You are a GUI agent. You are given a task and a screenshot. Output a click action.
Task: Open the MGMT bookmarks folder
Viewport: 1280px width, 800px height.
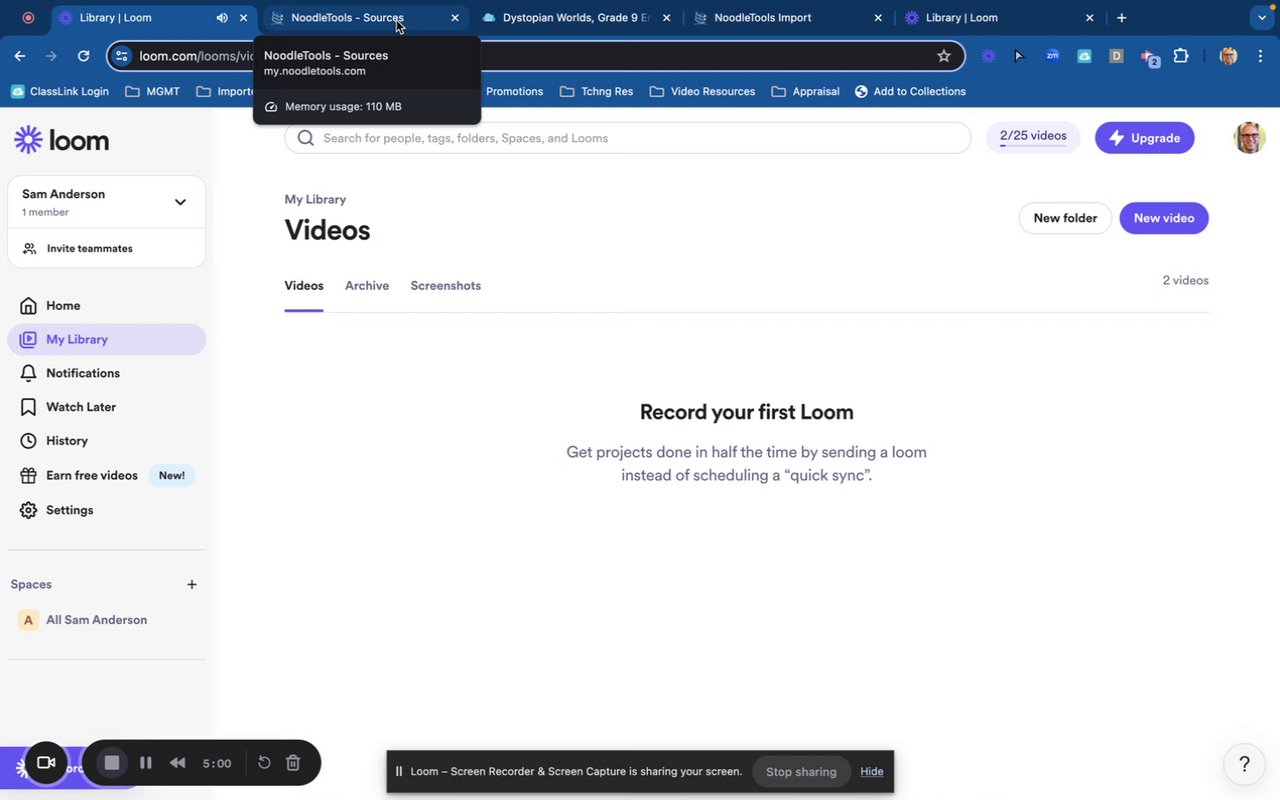click(x=153, y=91)
